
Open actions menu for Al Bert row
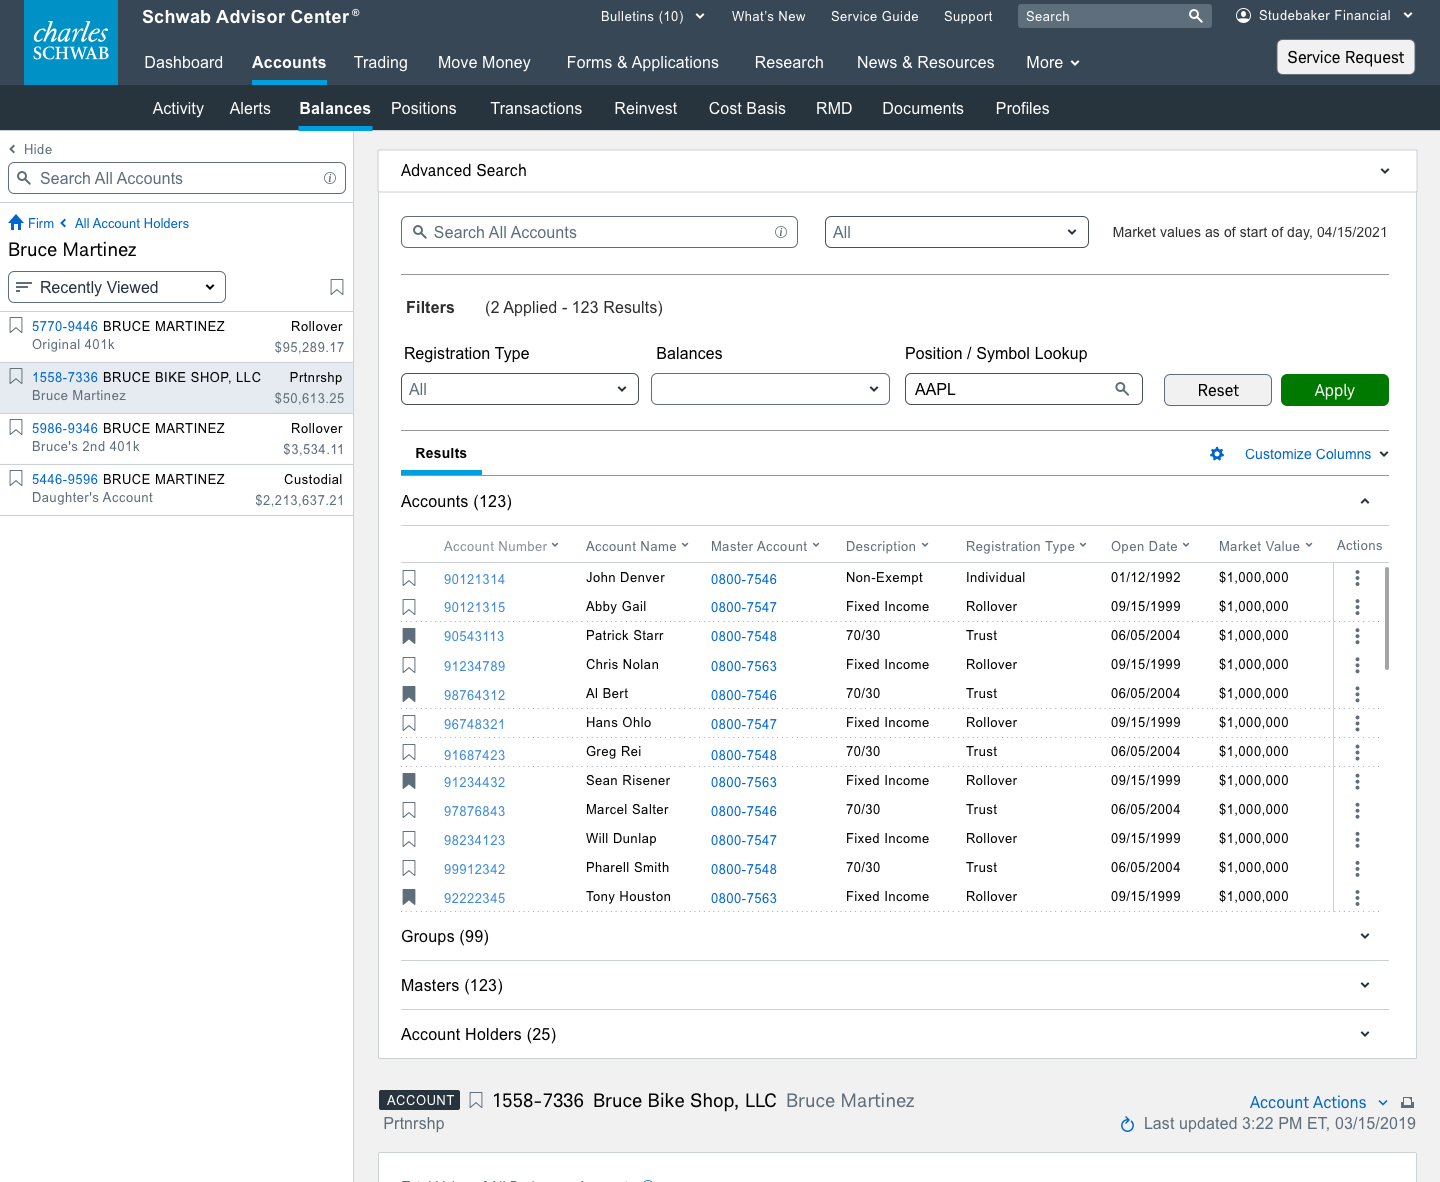(x=1357, y=694)
